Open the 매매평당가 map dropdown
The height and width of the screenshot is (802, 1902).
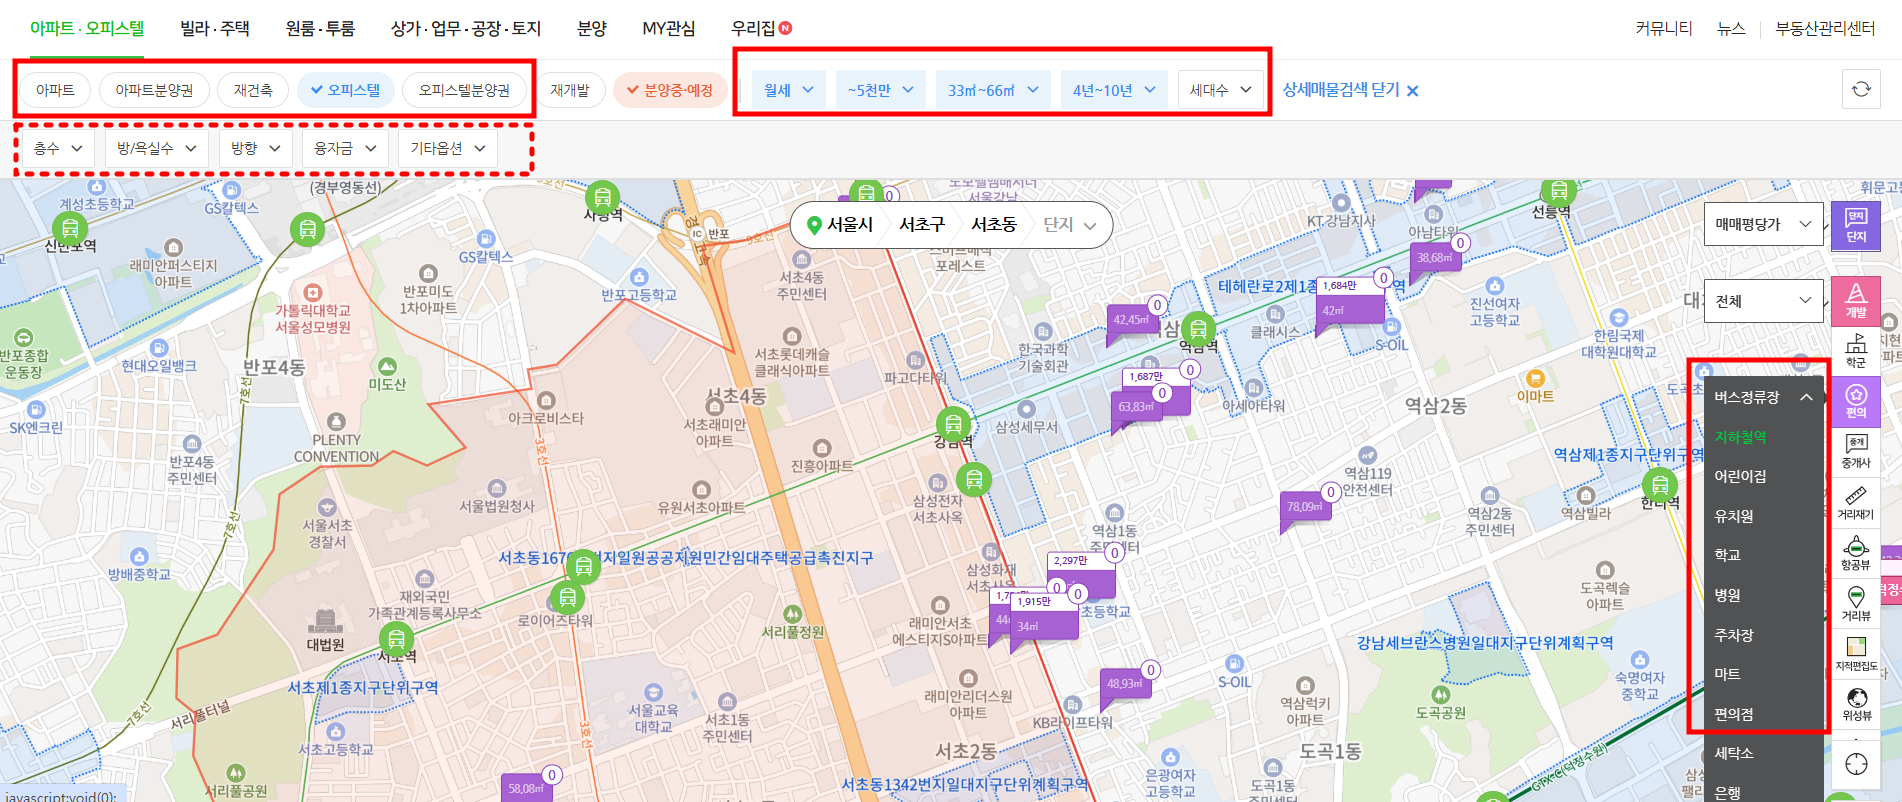(1764, 224)
